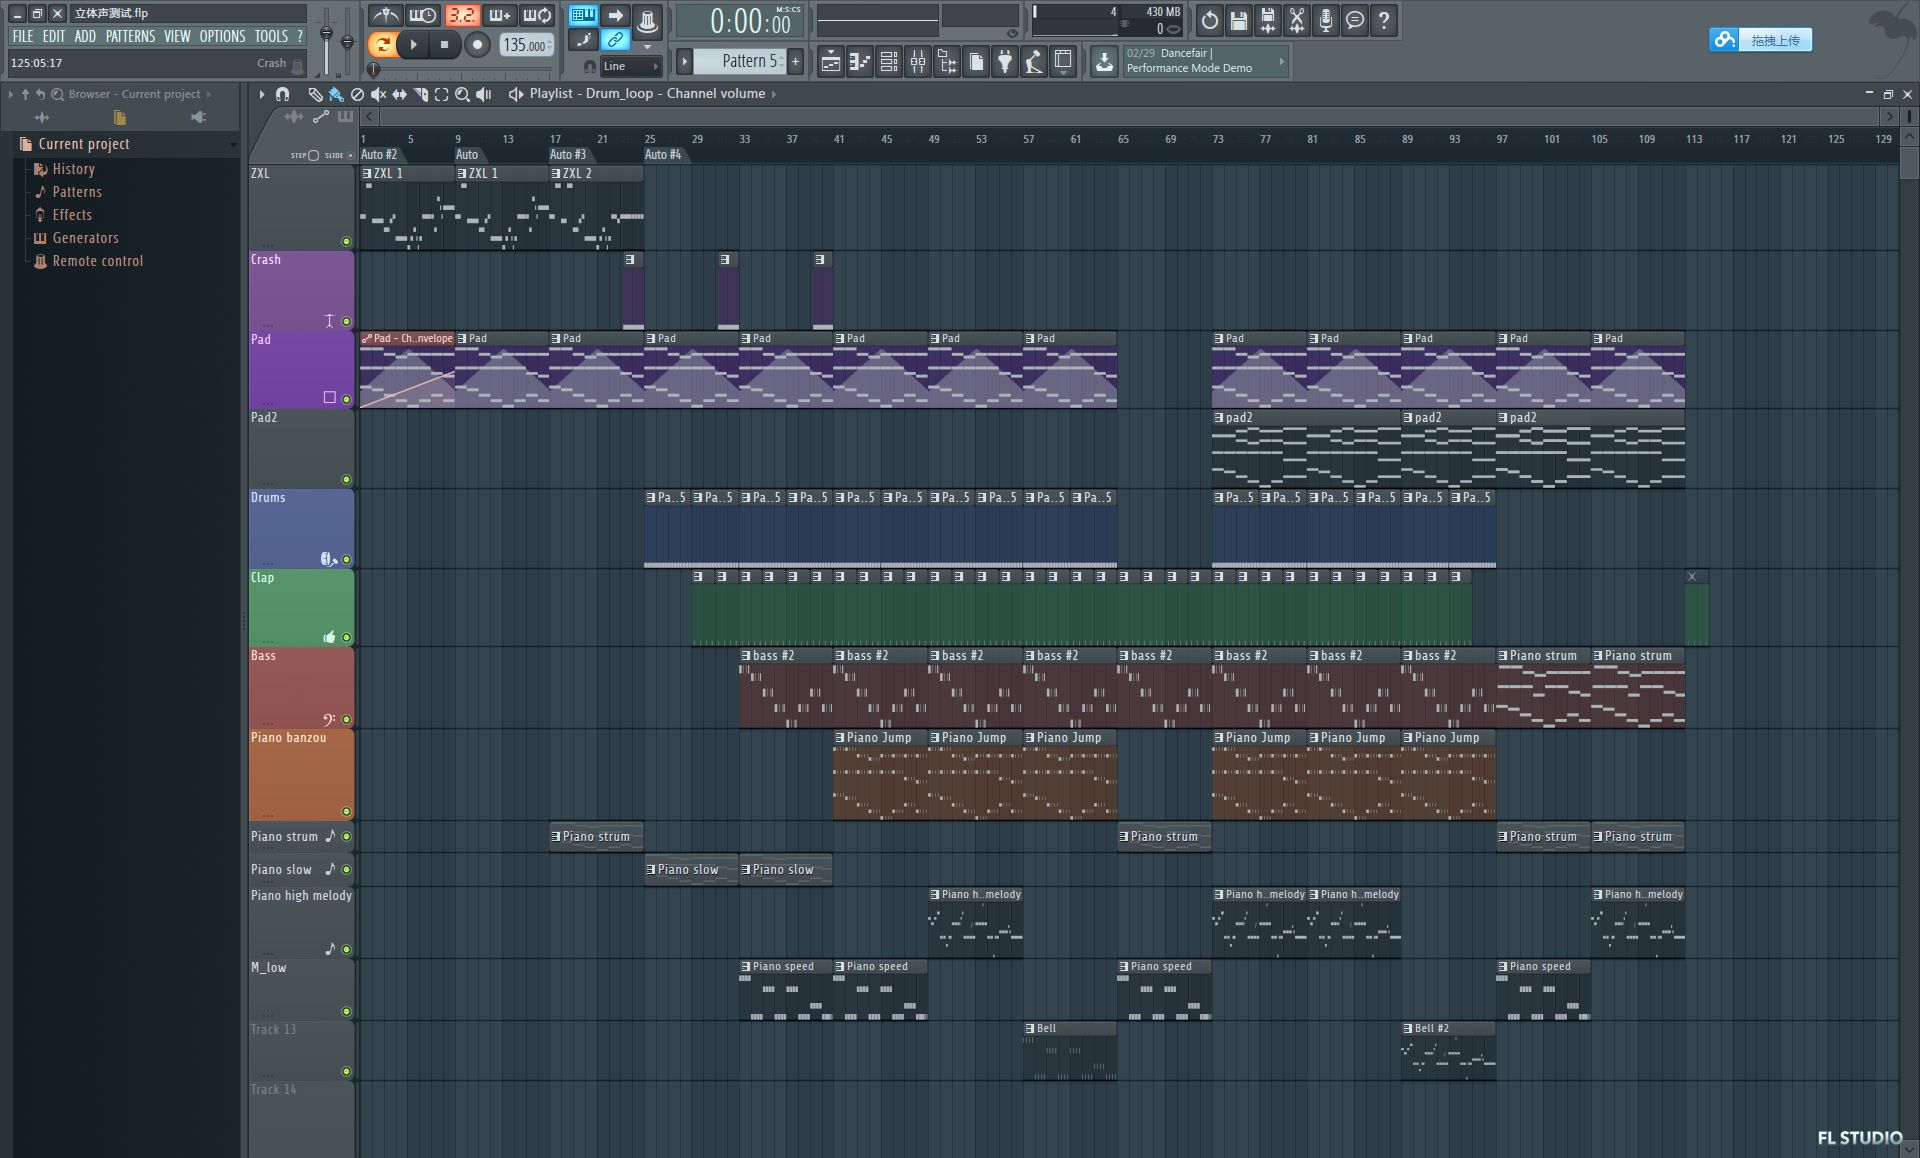Select the playlist zoom magnifier tool
Screen dimensions: 1920x1158
(462, 94)
